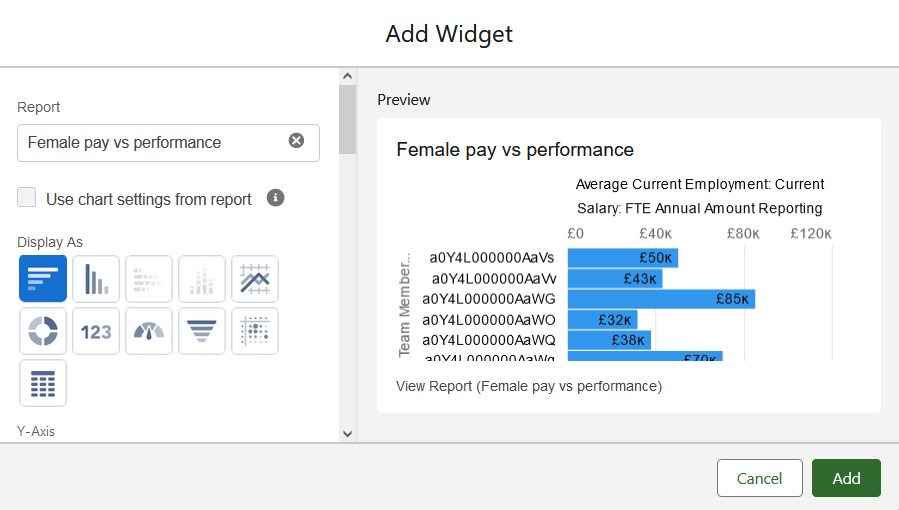Viewport: 899px width, 510px height.
Task: Open the View Report link
Action: pos(528,386)
